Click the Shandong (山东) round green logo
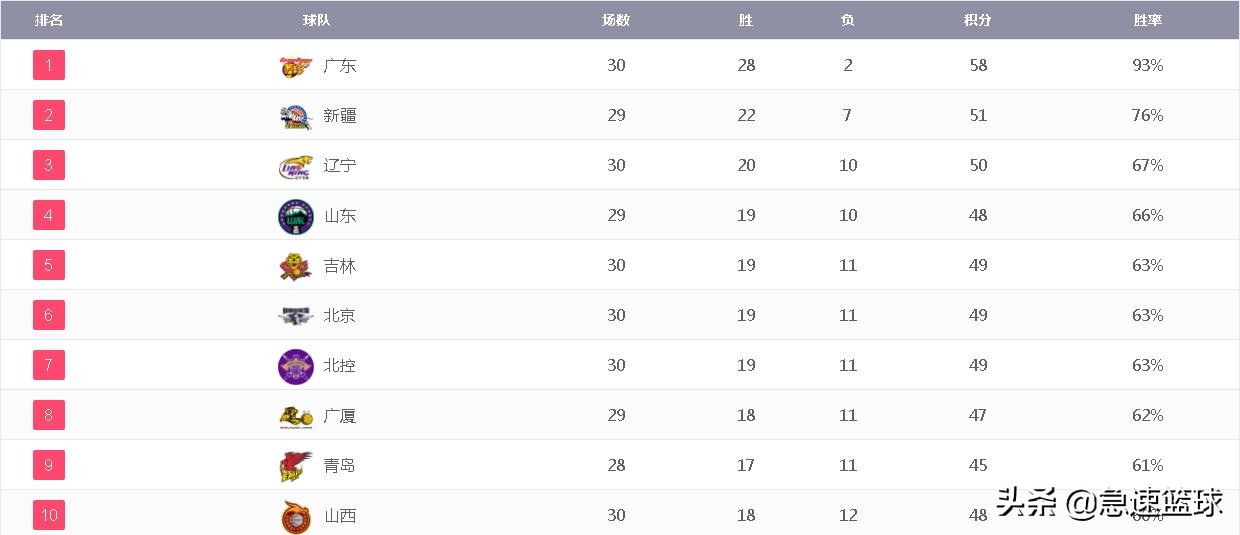The image size is (1240, 535). [x=295, y=217]
